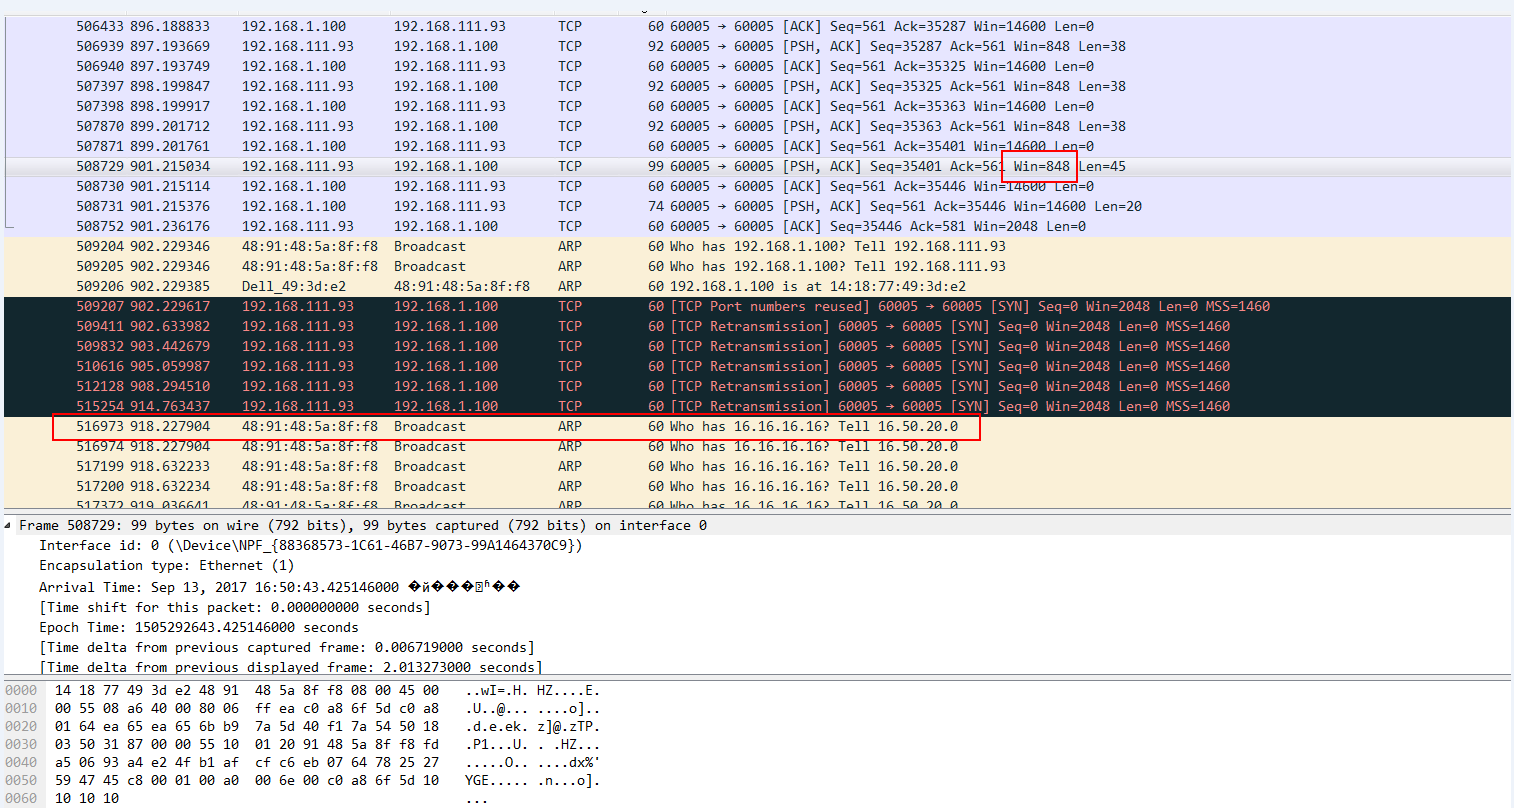
Task: Select Time delta from previous displayed frame
Action: pyautogui.click(x=291, y=667)
